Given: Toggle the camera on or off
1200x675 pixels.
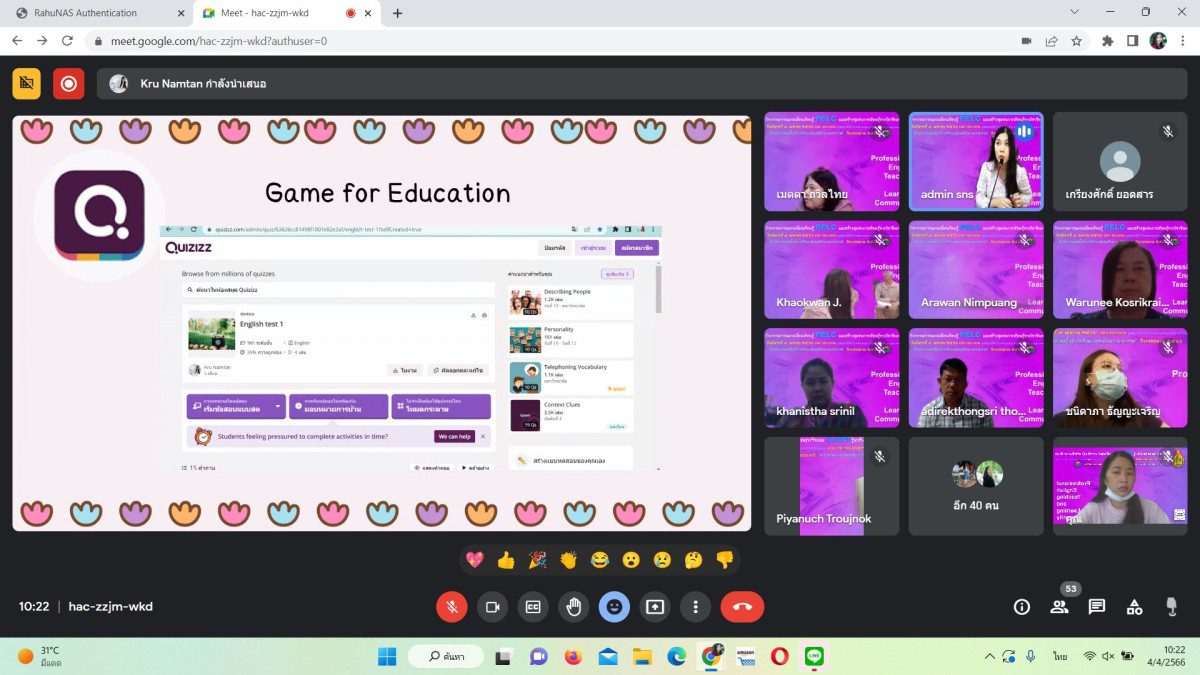Looking at the screenshot, I should click(x=492, y=606).
